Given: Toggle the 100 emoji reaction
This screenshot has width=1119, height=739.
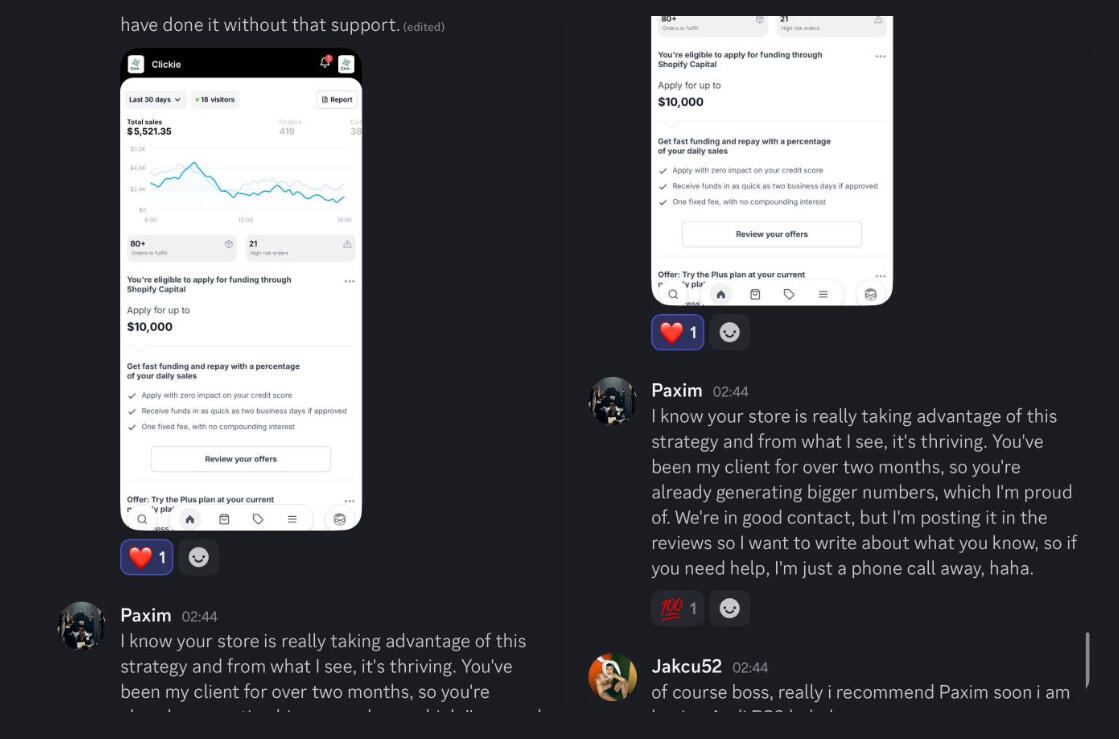Looking at the screenshot, I should pyautogui.click(x=677, y=608).
